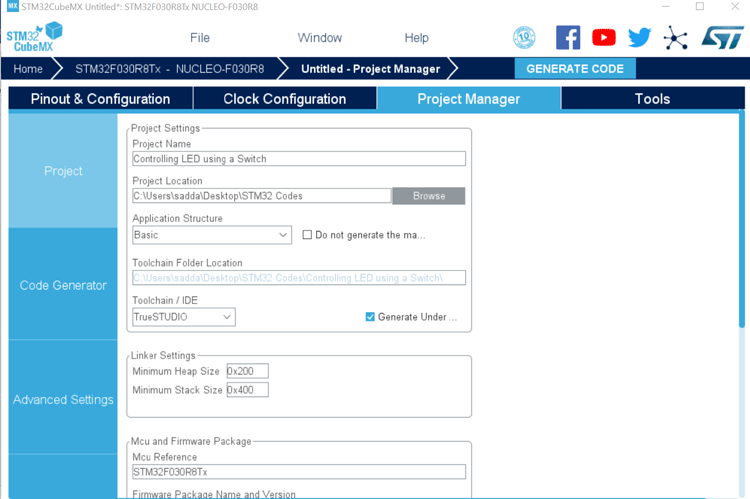Viewport: 750px width, 499px height.
Task: Switch to Pinout & Configuration tab
Action: [x=100, y=99]
